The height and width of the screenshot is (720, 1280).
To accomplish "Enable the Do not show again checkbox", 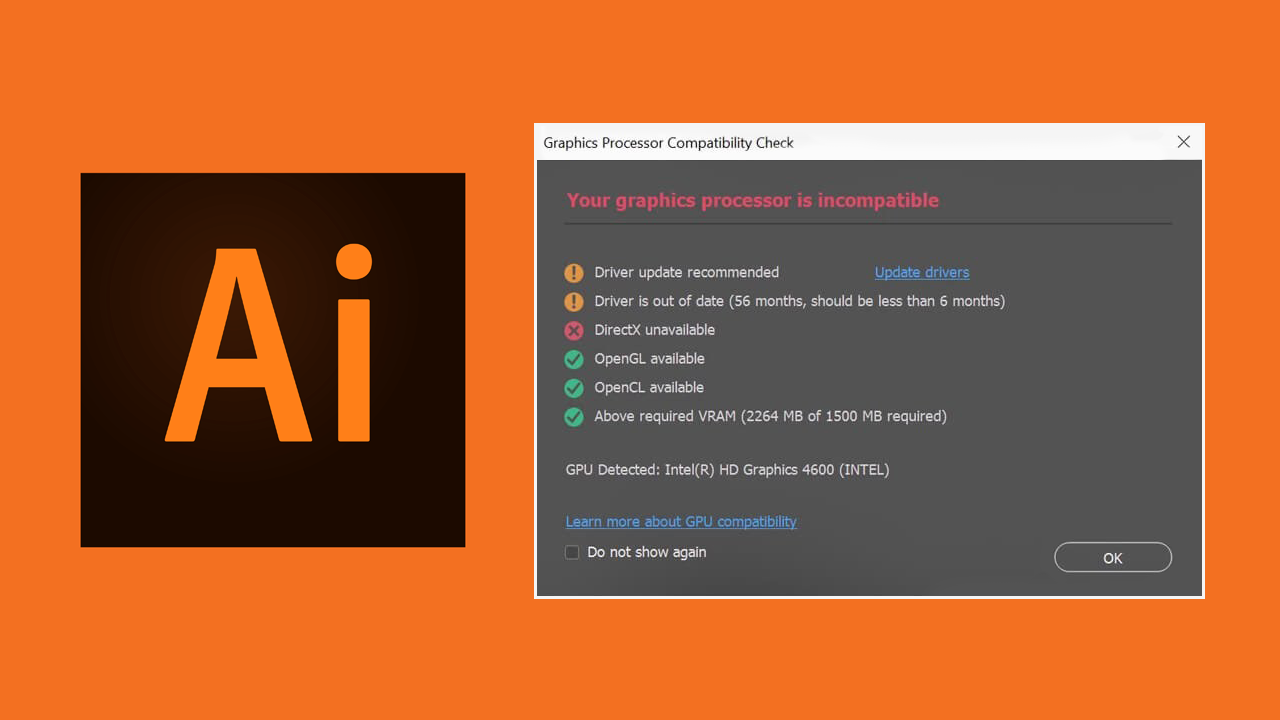I will tap(572, 552).
